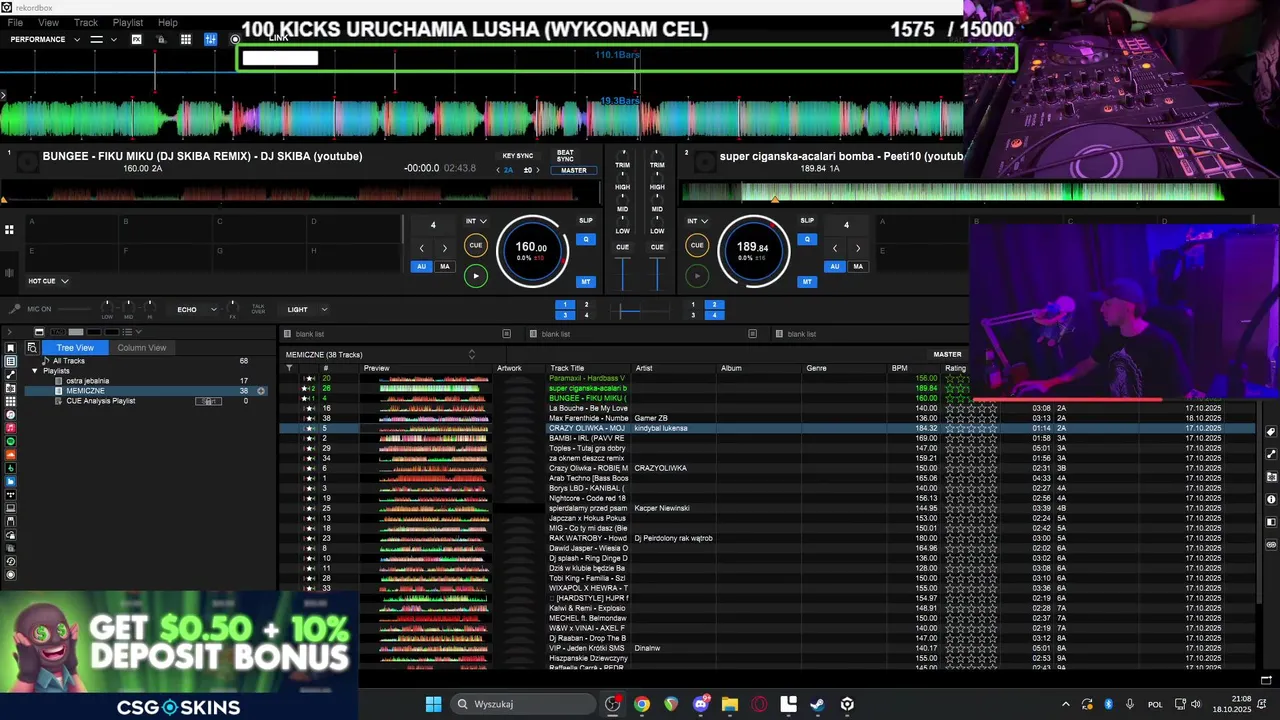
Task: Click the track filter funnel icon
Action: [x=289, y=368]
